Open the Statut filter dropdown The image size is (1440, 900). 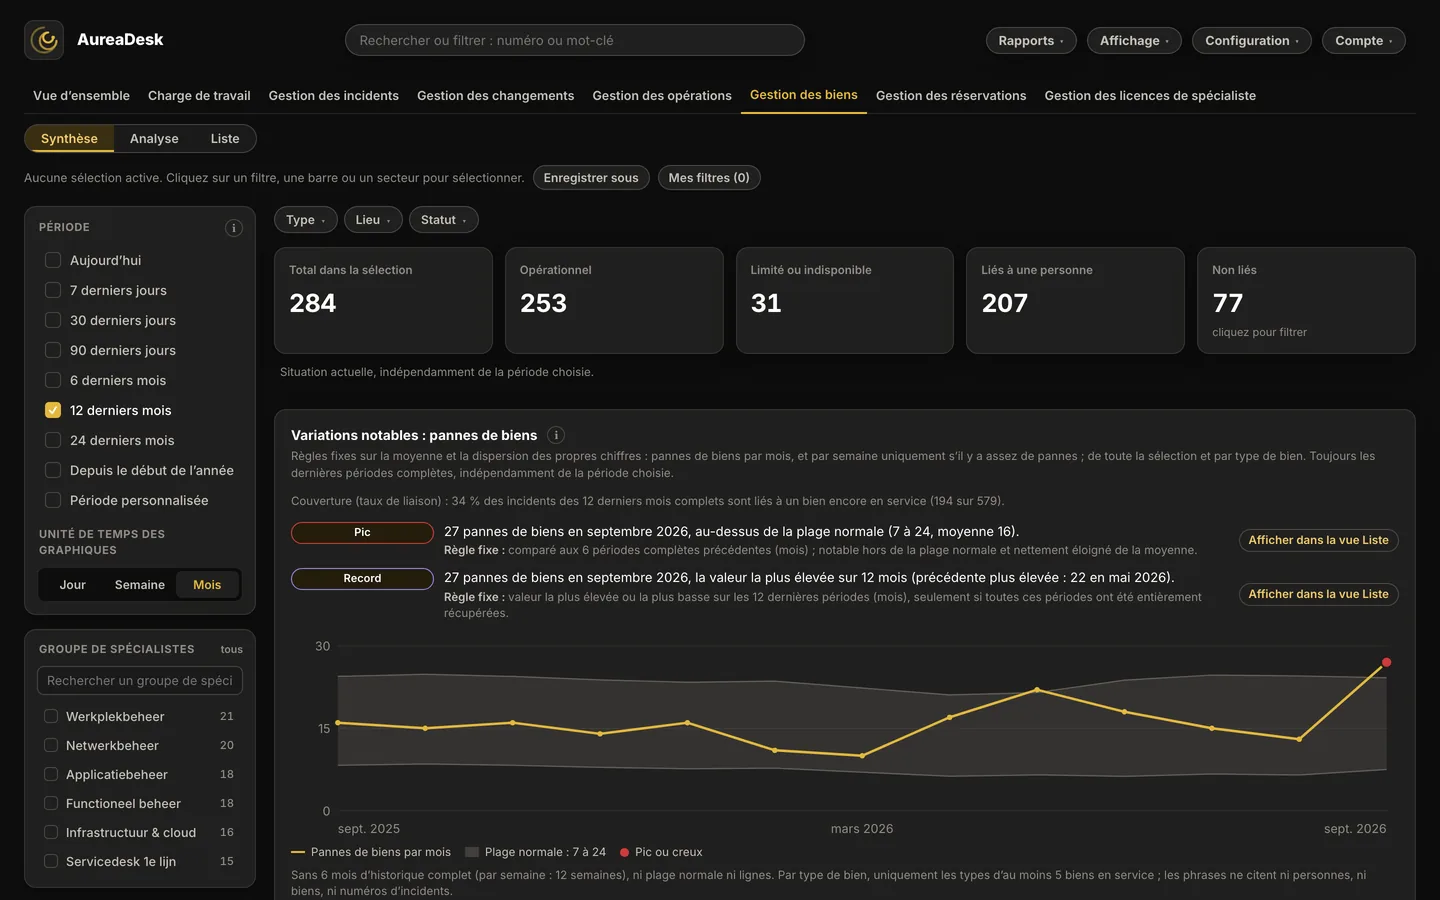tap(444, 220)
